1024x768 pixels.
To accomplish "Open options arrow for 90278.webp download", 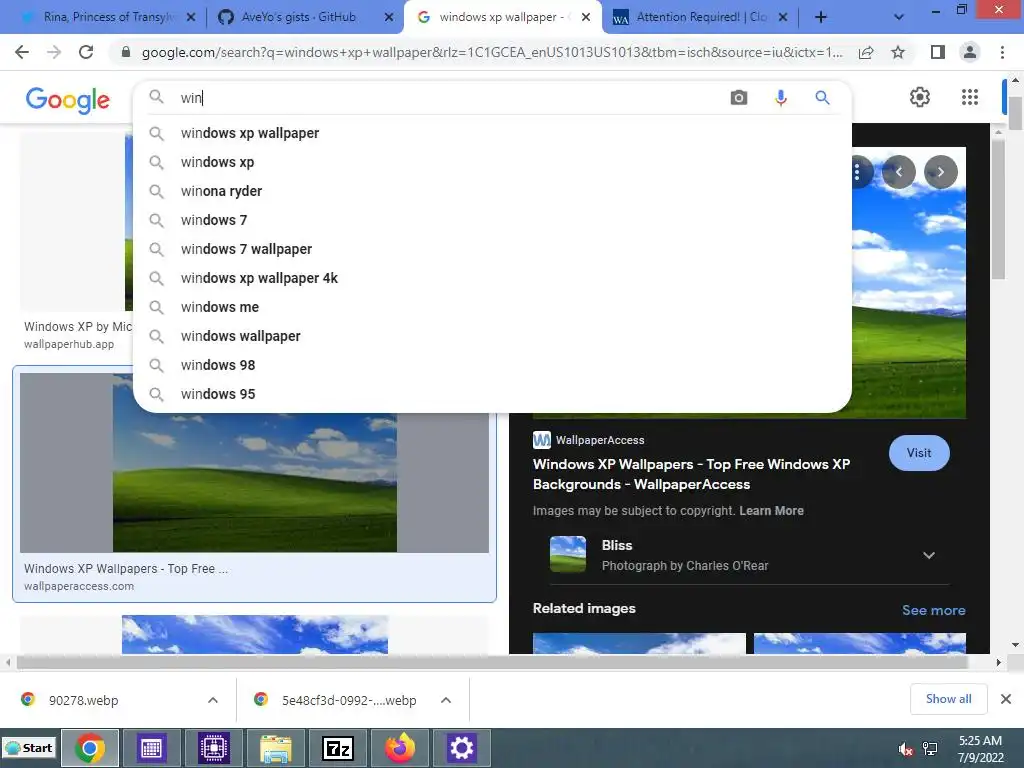I will click(x=213, y=700).
